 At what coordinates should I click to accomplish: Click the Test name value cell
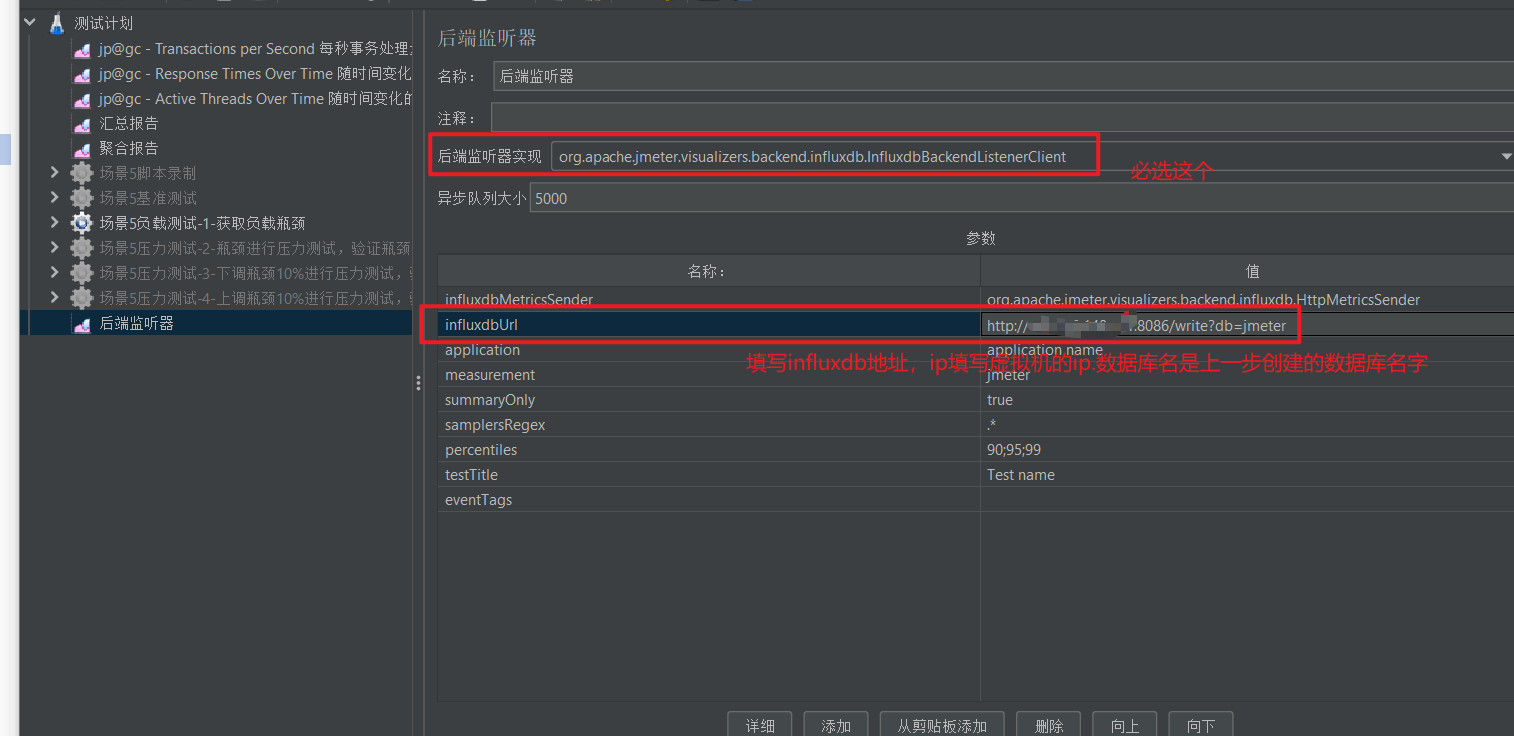click(x=1247, y=475)
